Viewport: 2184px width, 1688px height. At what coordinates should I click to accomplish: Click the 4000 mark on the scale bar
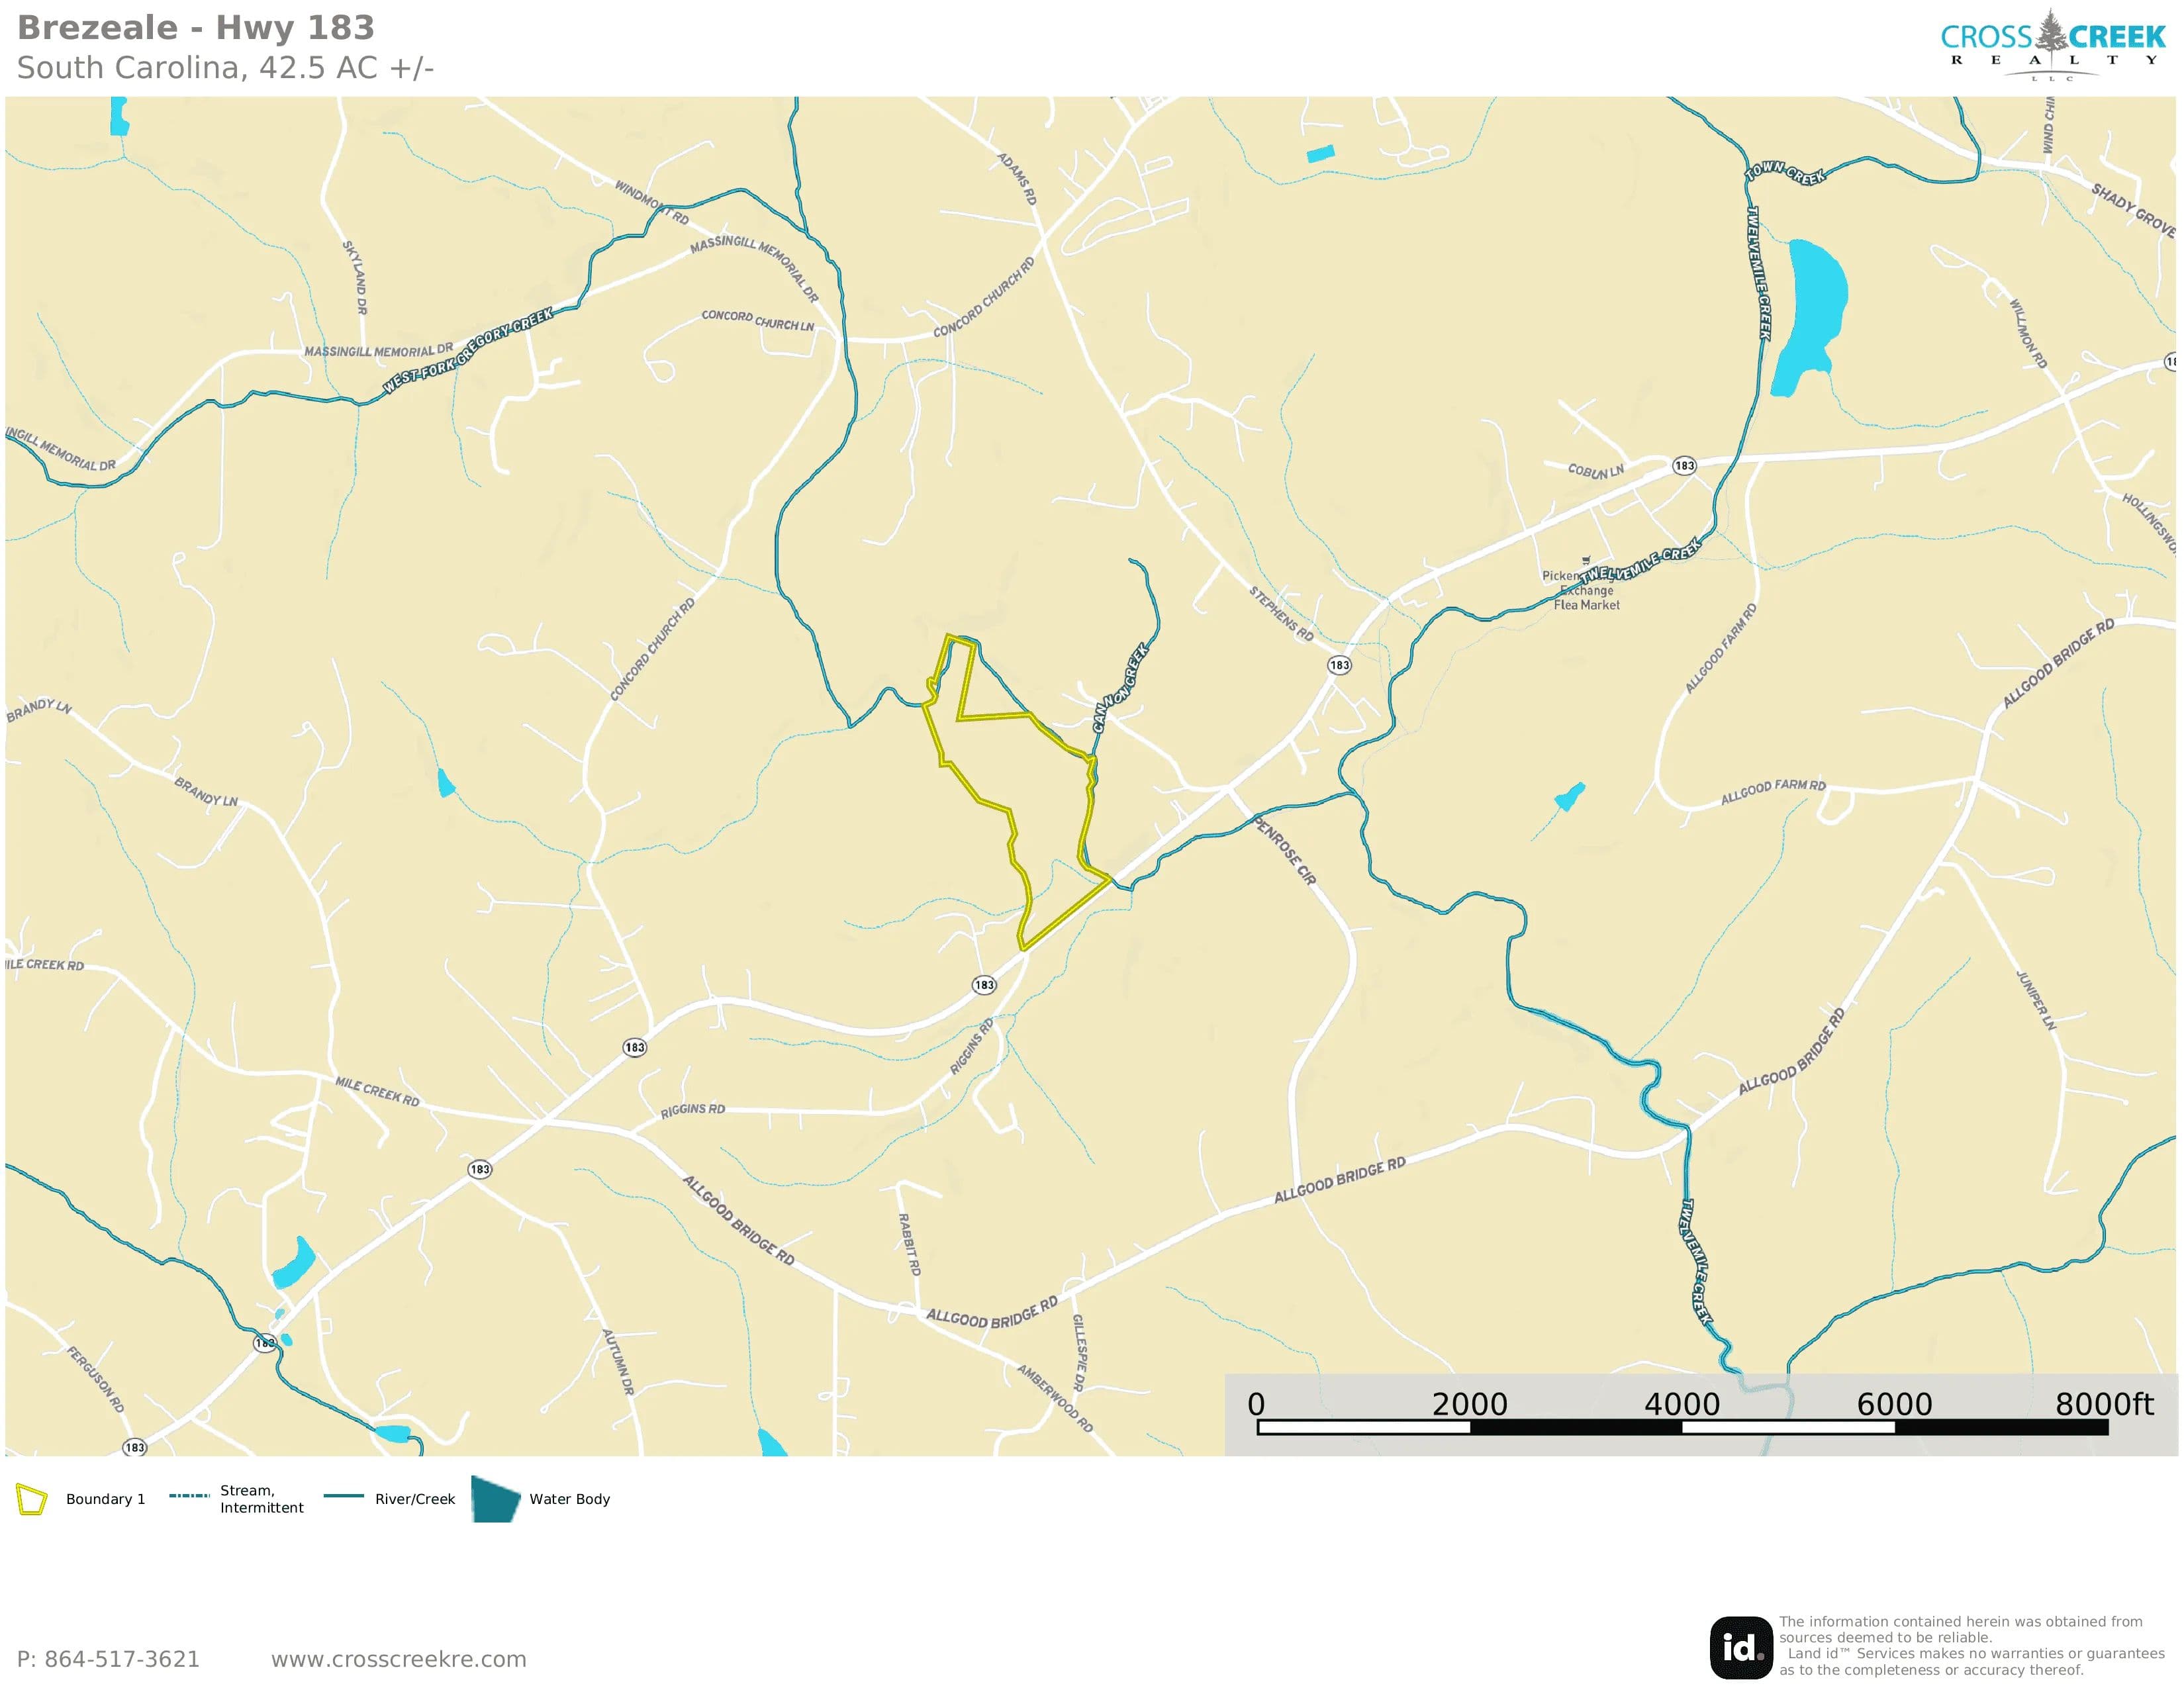1682,1404
